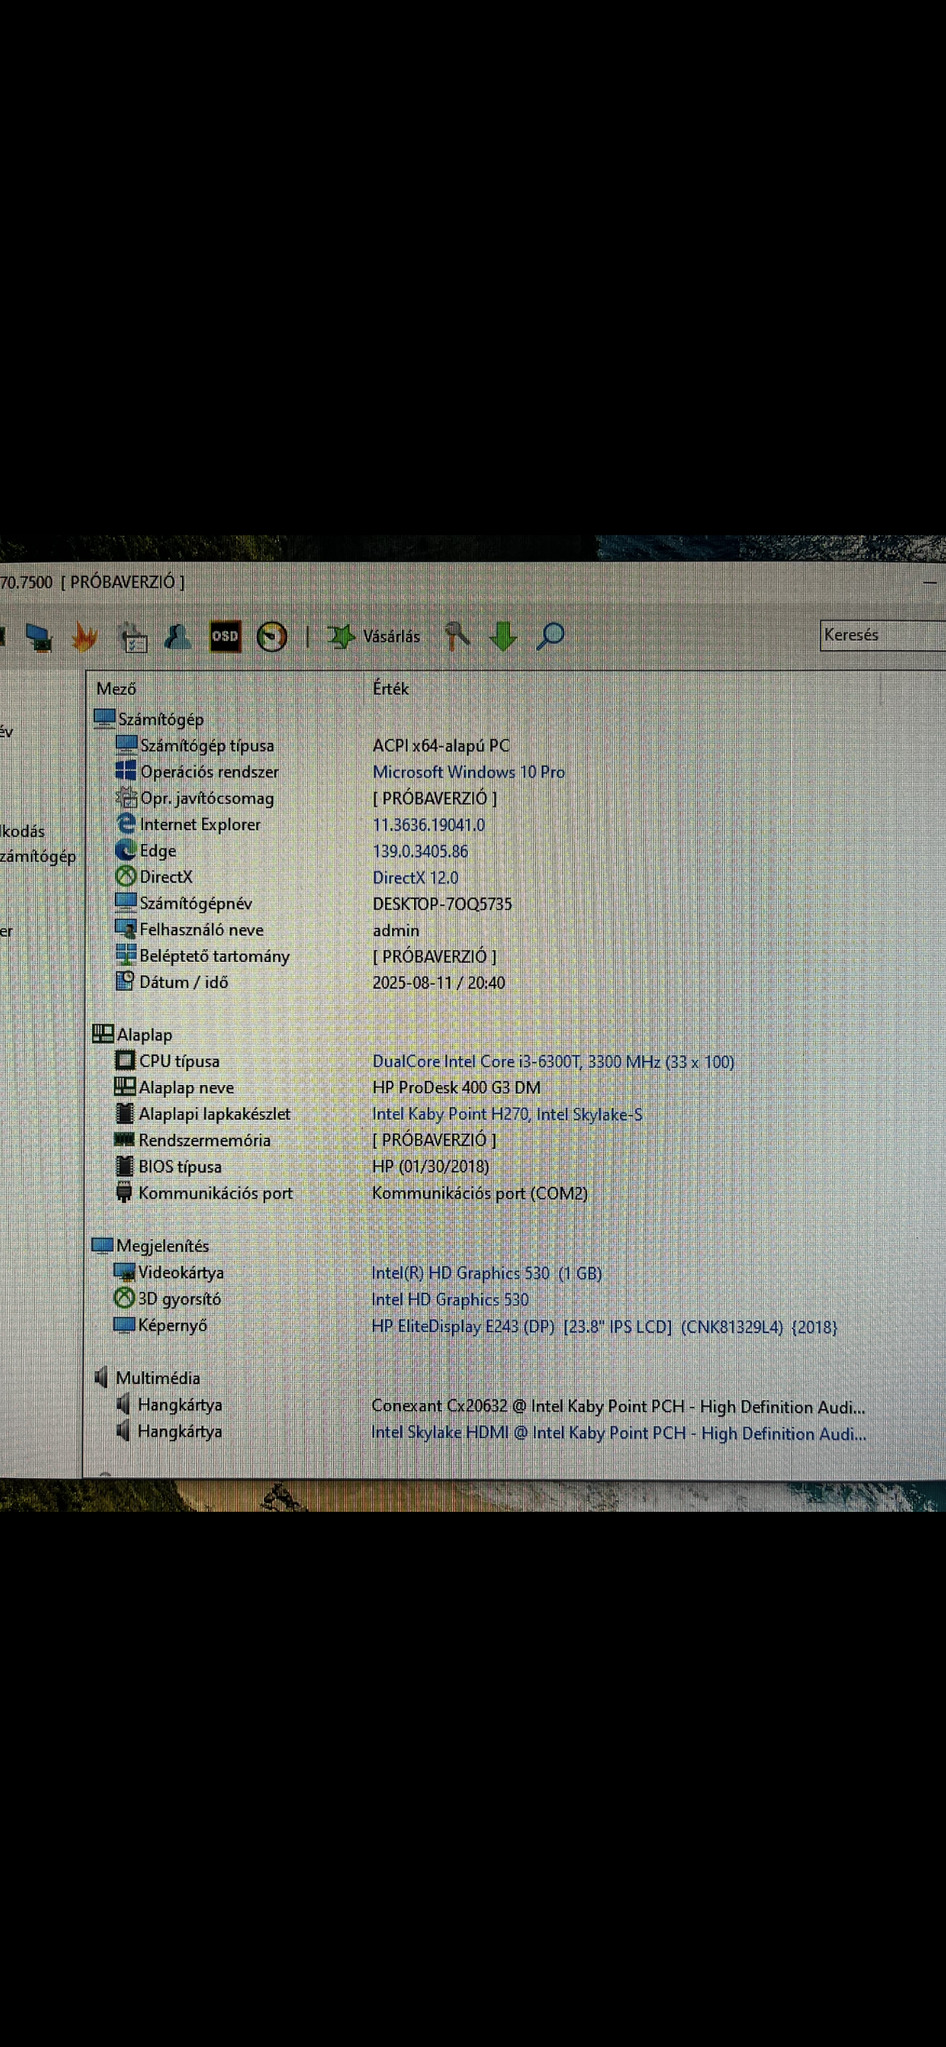
Task: Click the checklist calendar toolbar icon
Action: (x=132, y=637)
